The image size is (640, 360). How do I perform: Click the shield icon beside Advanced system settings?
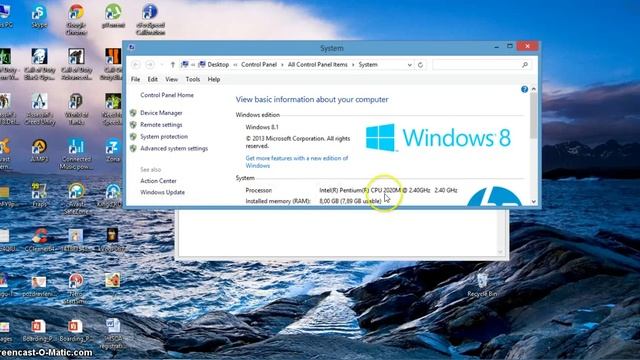133,148
